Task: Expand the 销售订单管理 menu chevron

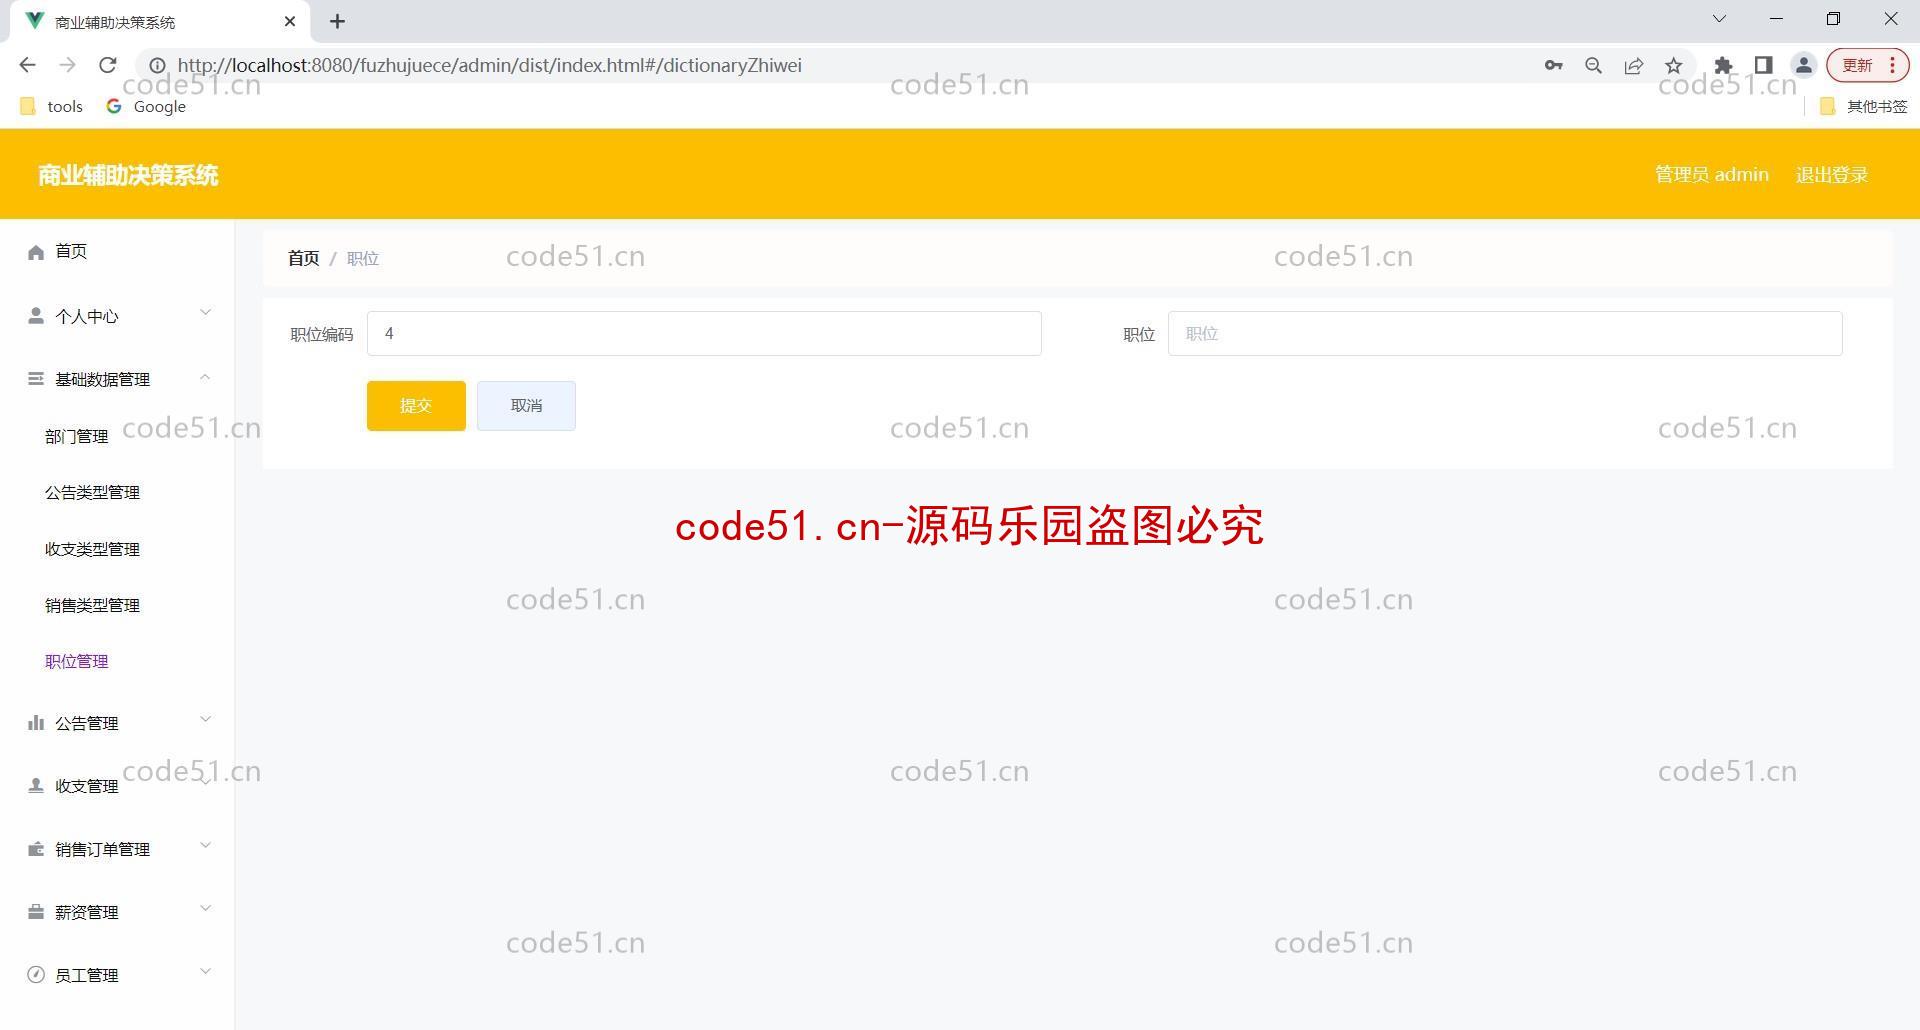Action: pos(205,846)
